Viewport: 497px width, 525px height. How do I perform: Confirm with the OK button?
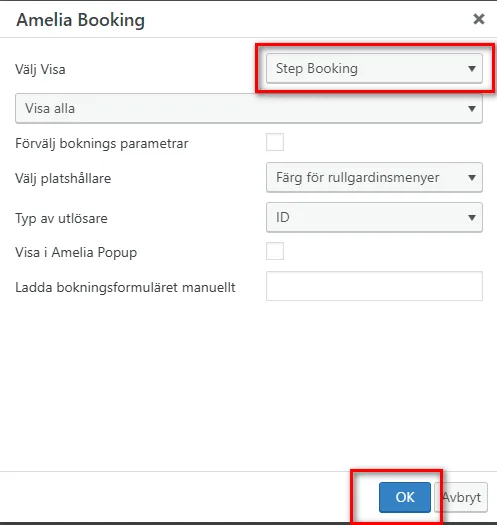[x=405, y=497]
